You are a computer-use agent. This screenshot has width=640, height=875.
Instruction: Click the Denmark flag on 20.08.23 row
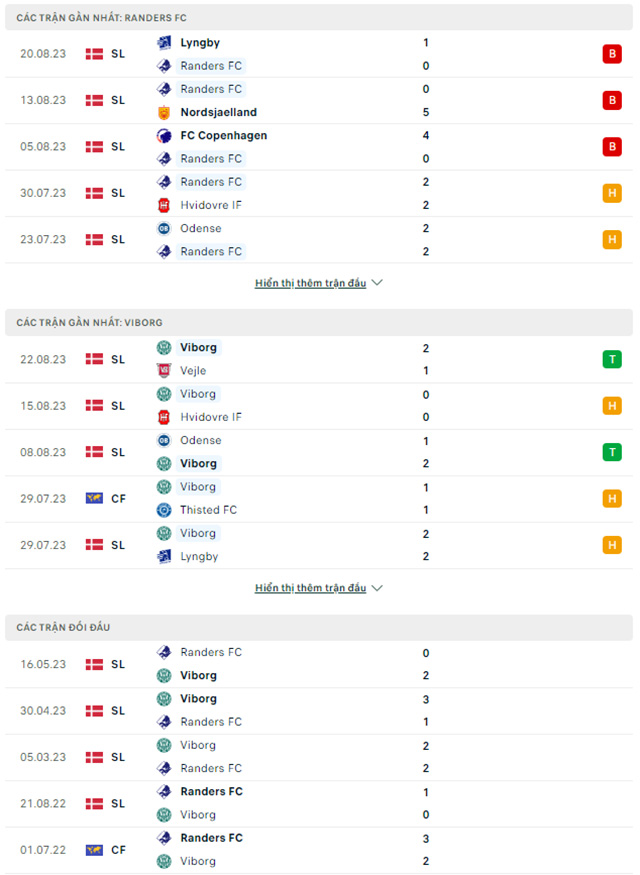pyautogui.click(x=95, y=54)
